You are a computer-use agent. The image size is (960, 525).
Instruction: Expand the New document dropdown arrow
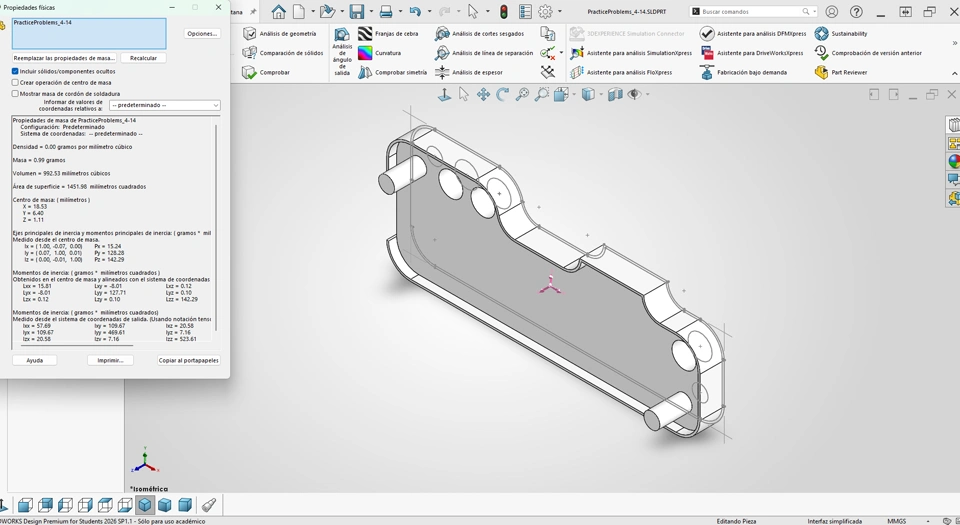pyautogui.click(x=312, y=12)
